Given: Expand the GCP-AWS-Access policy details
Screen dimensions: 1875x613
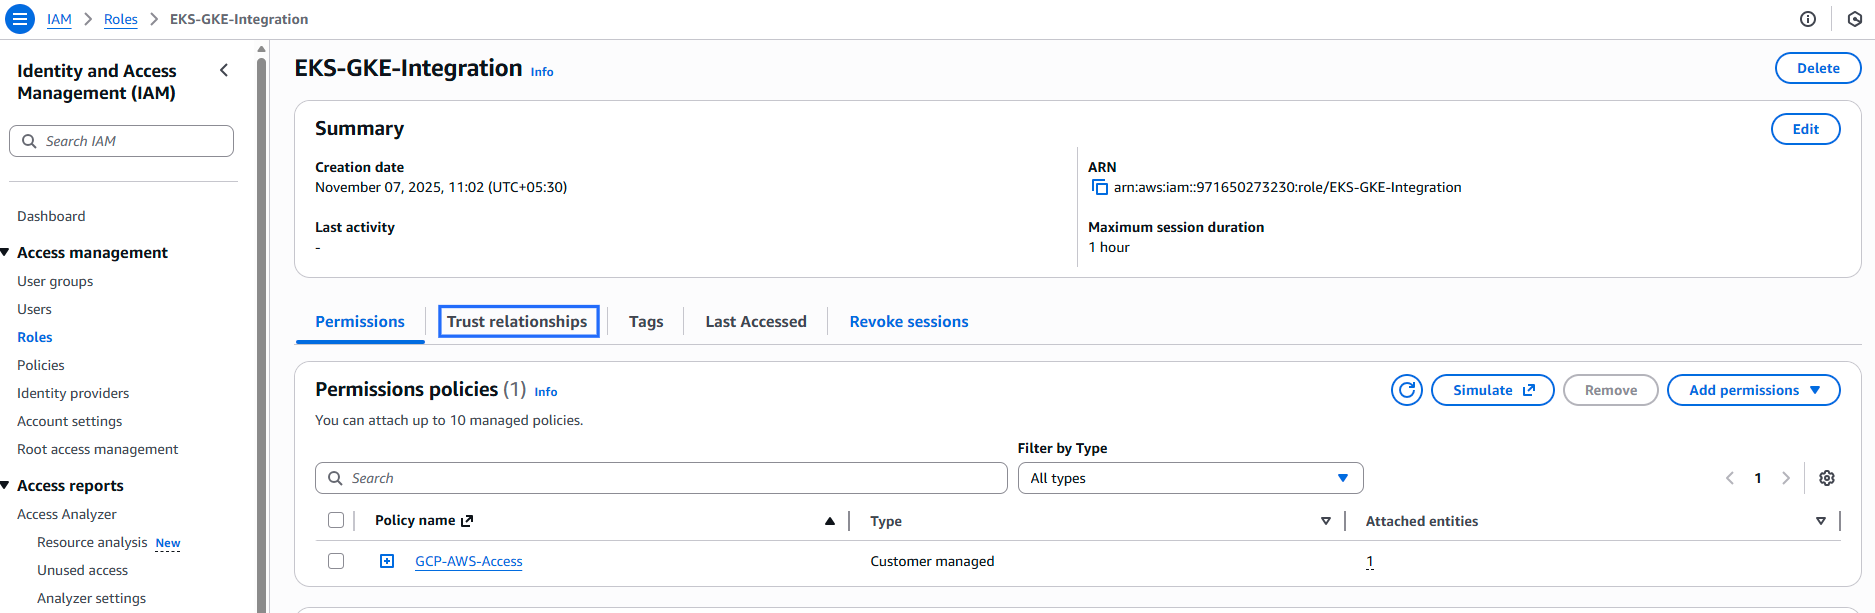Looking at the screenshot, I should pyautogui.click(x=387, y=561).
